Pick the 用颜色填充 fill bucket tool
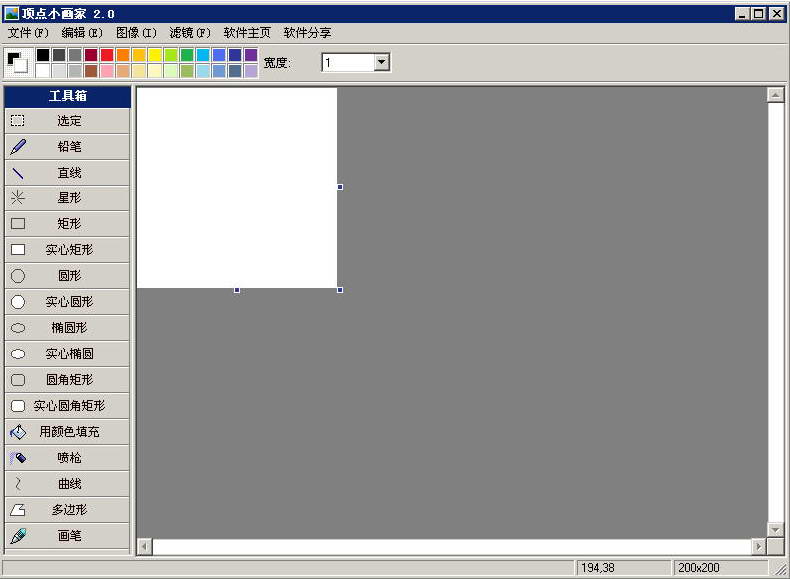The width and height of the screenshot is (790, 579). click(68, 432)
